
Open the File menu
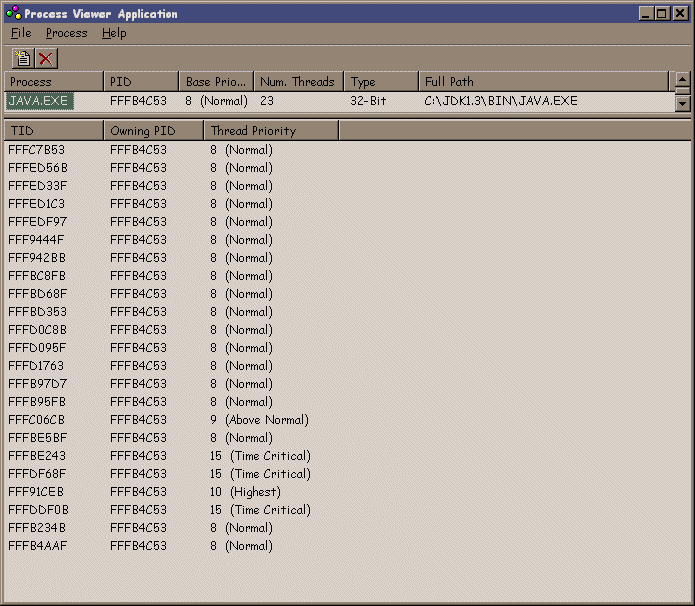[x=21, y=33]
